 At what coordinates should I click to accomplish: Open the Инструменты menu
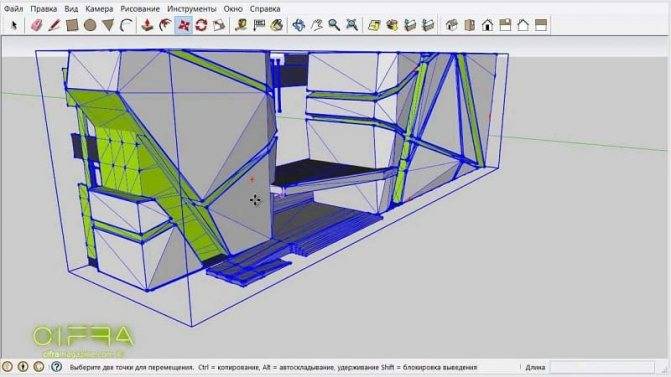[191, 9]
